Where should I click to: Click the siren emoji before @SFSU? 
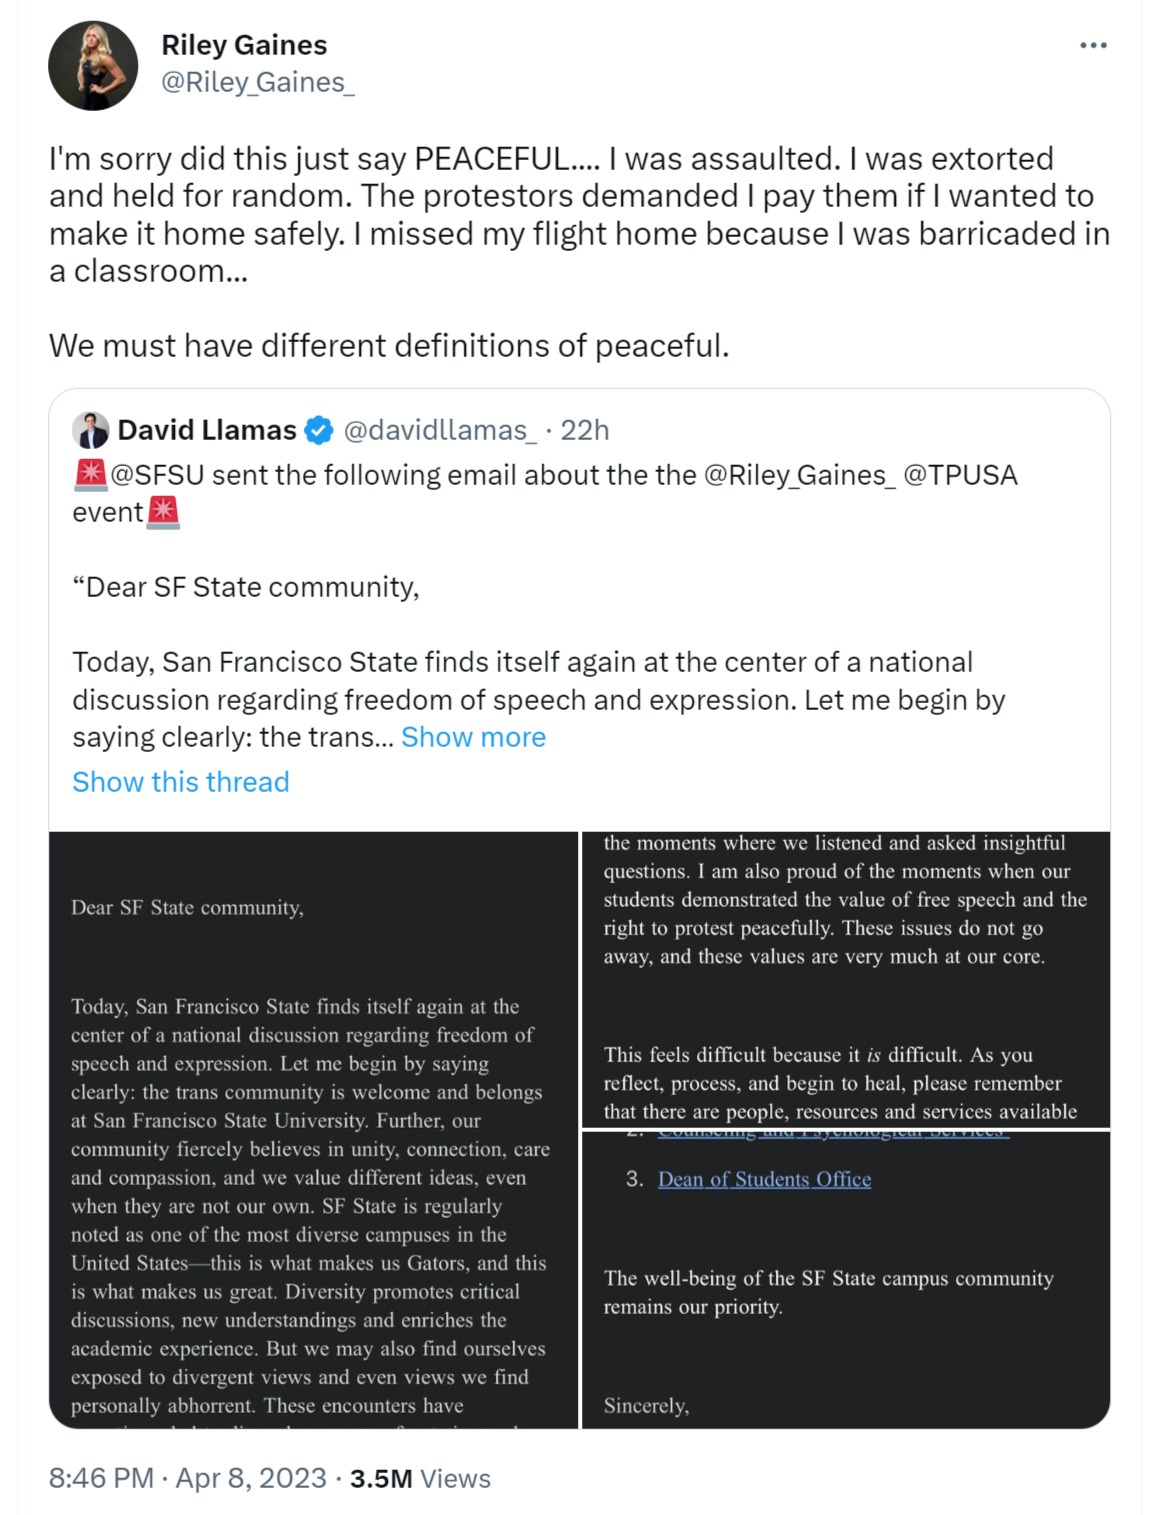(x=90, y=474)
